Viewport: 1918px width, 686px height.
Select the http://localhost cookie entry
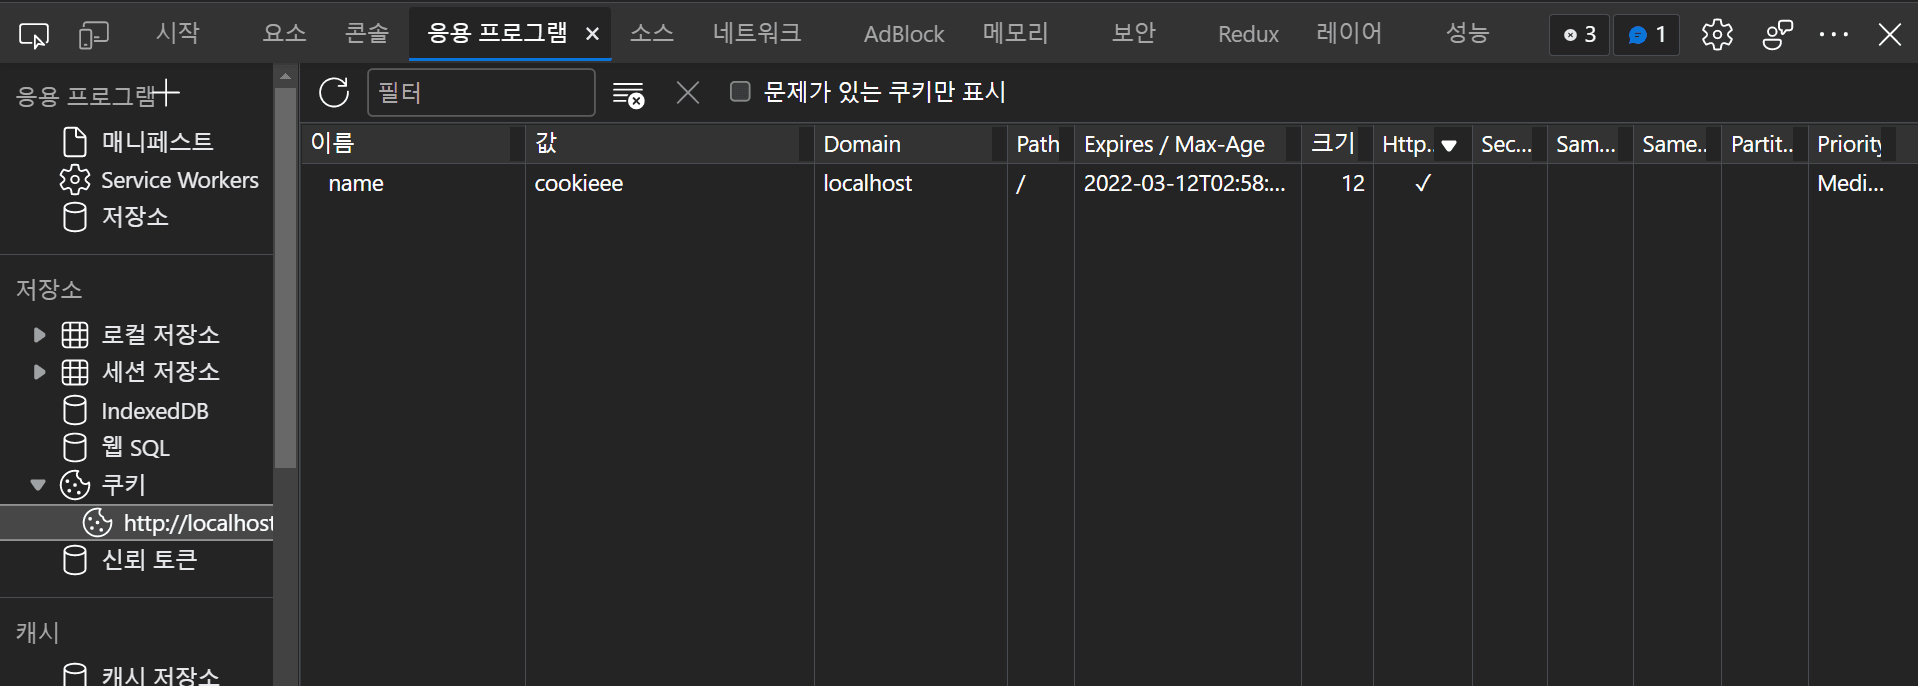click(197, 523)
